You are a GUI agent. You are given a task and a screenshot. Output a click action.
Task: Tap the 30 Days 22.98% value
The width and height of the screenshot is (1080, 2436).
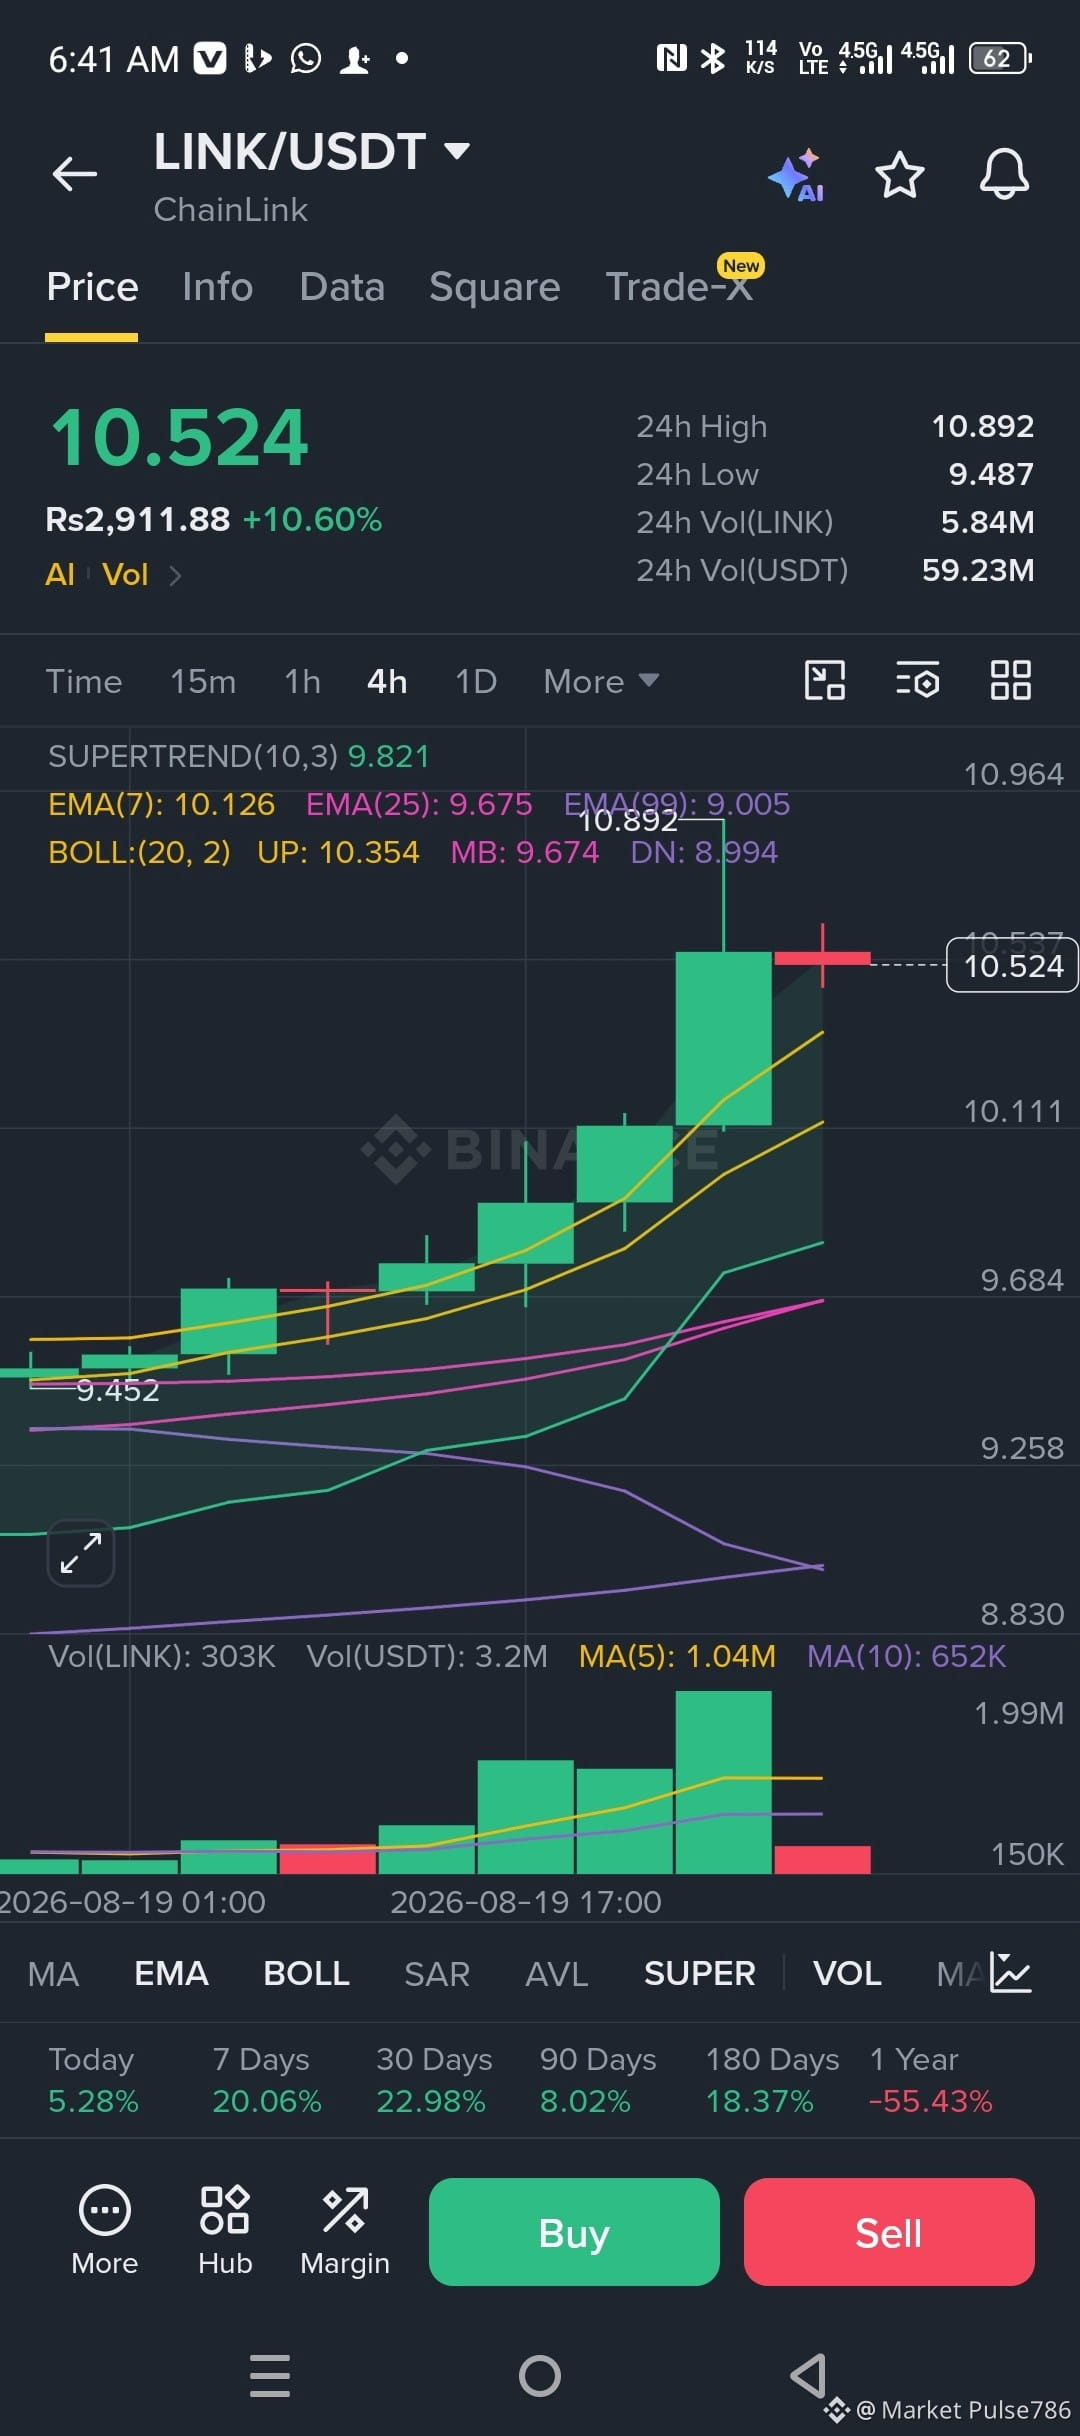coord(431,2101)
